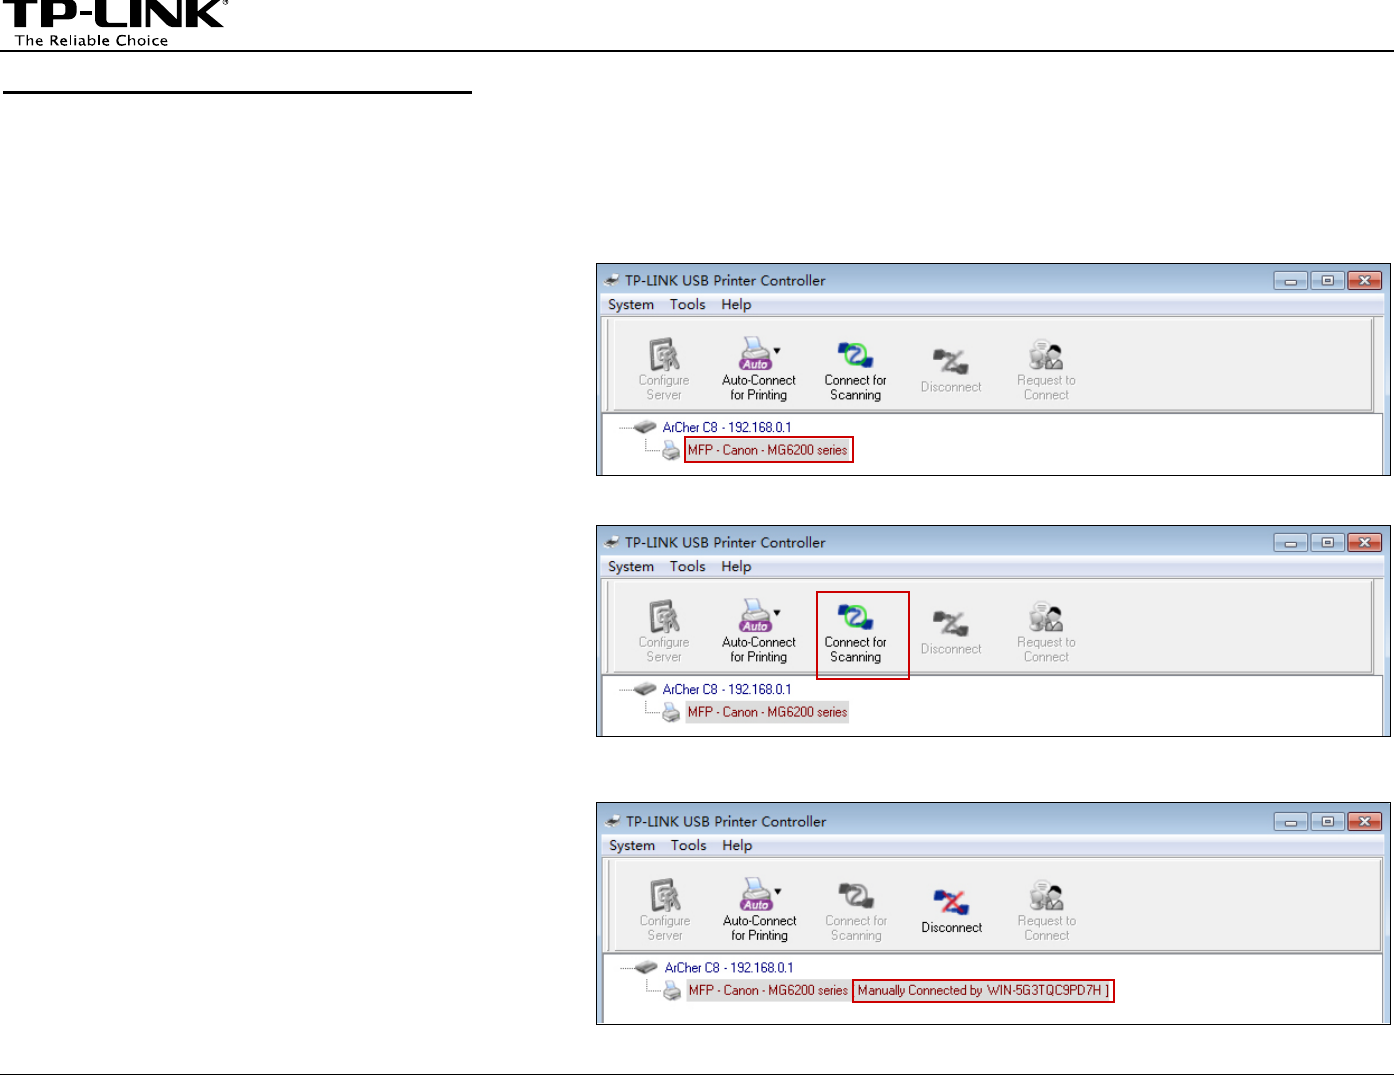The width and height of the screenshot is (1394, 1075).
Task: Click 'MFP - Canon - MG6200 series' in the middle window
Action: click(768, 712)
